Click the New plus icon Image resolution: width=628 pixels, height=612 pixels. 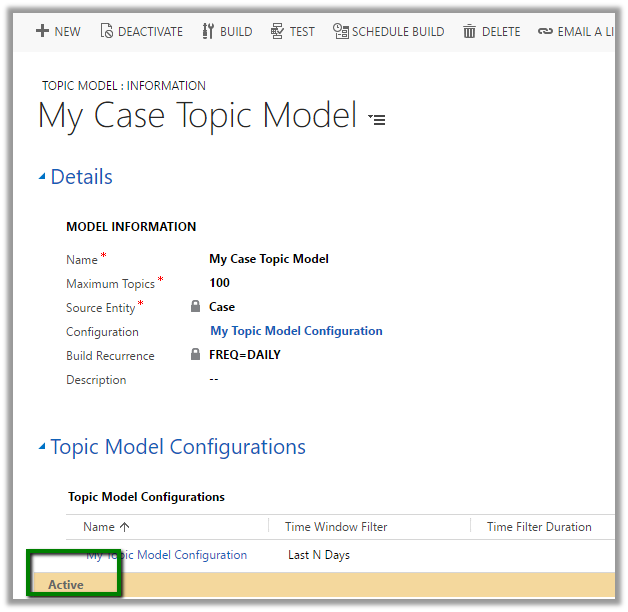42,31
